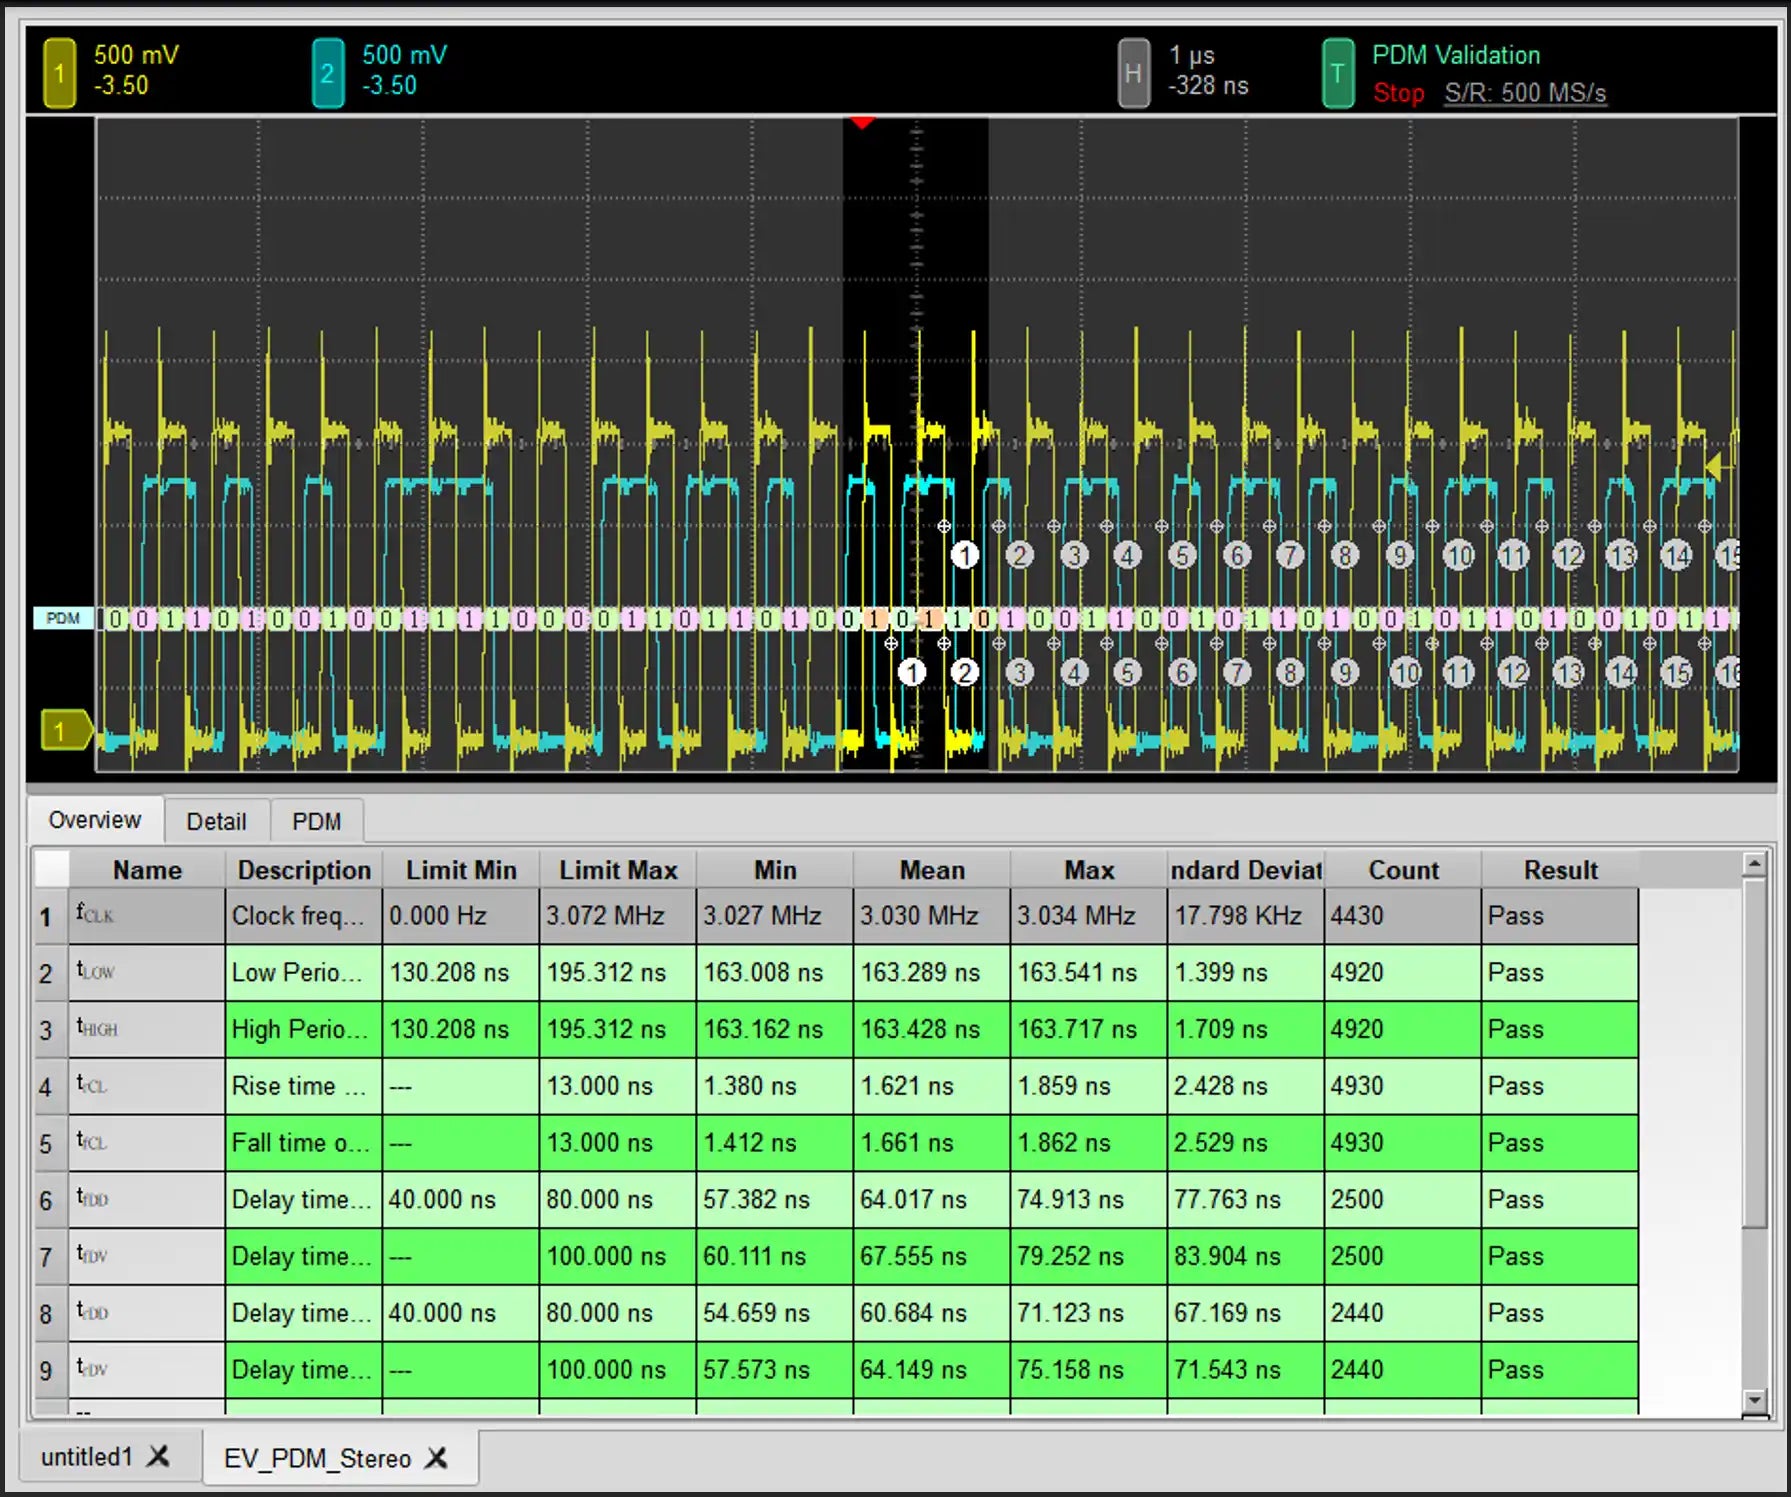Select the Overview tab
Screen dimensions: 1791x1497
pos(95,820)
